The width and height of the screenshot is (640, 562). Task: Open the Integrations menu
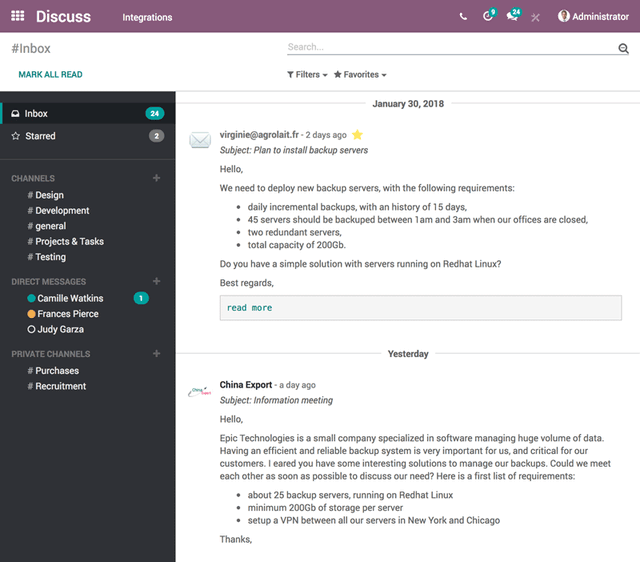[147, 17]
